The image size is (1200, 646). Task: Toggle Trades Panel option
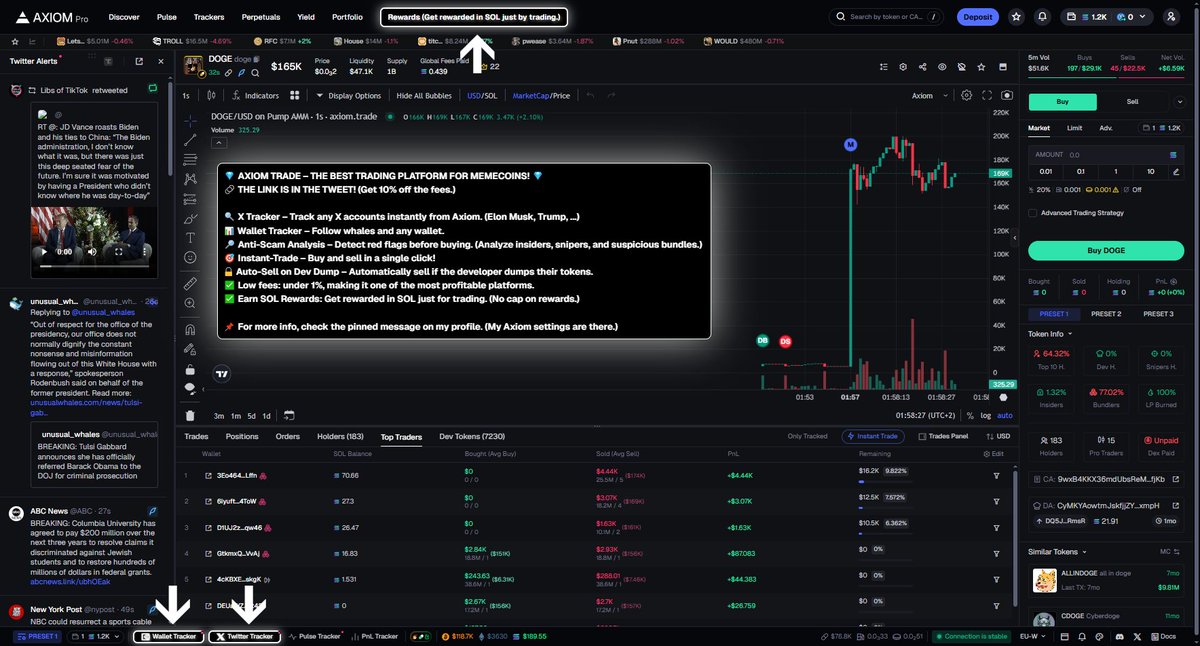coord(943,437)
